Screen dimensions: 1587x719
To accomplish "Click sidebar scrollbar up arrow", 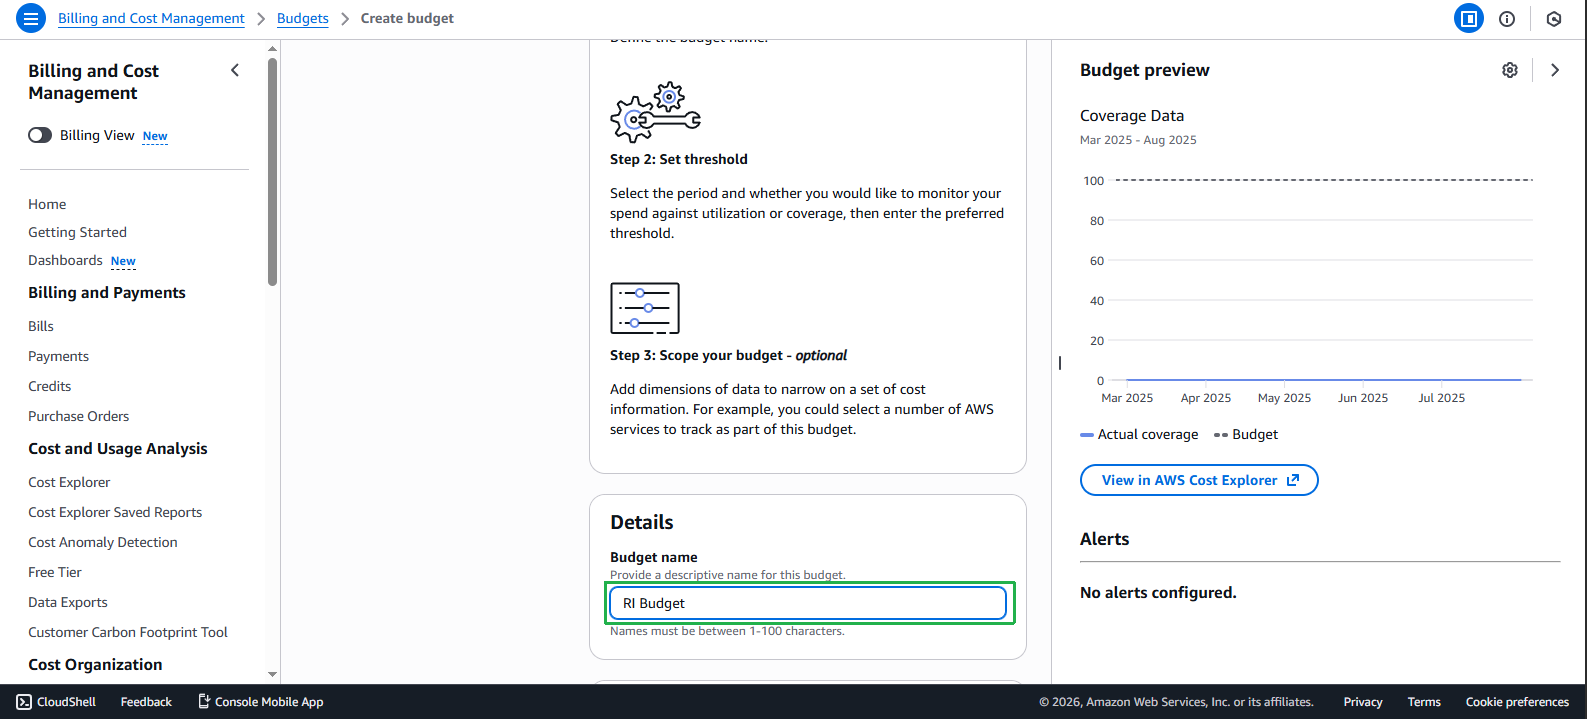I will (x=273, y=49).
